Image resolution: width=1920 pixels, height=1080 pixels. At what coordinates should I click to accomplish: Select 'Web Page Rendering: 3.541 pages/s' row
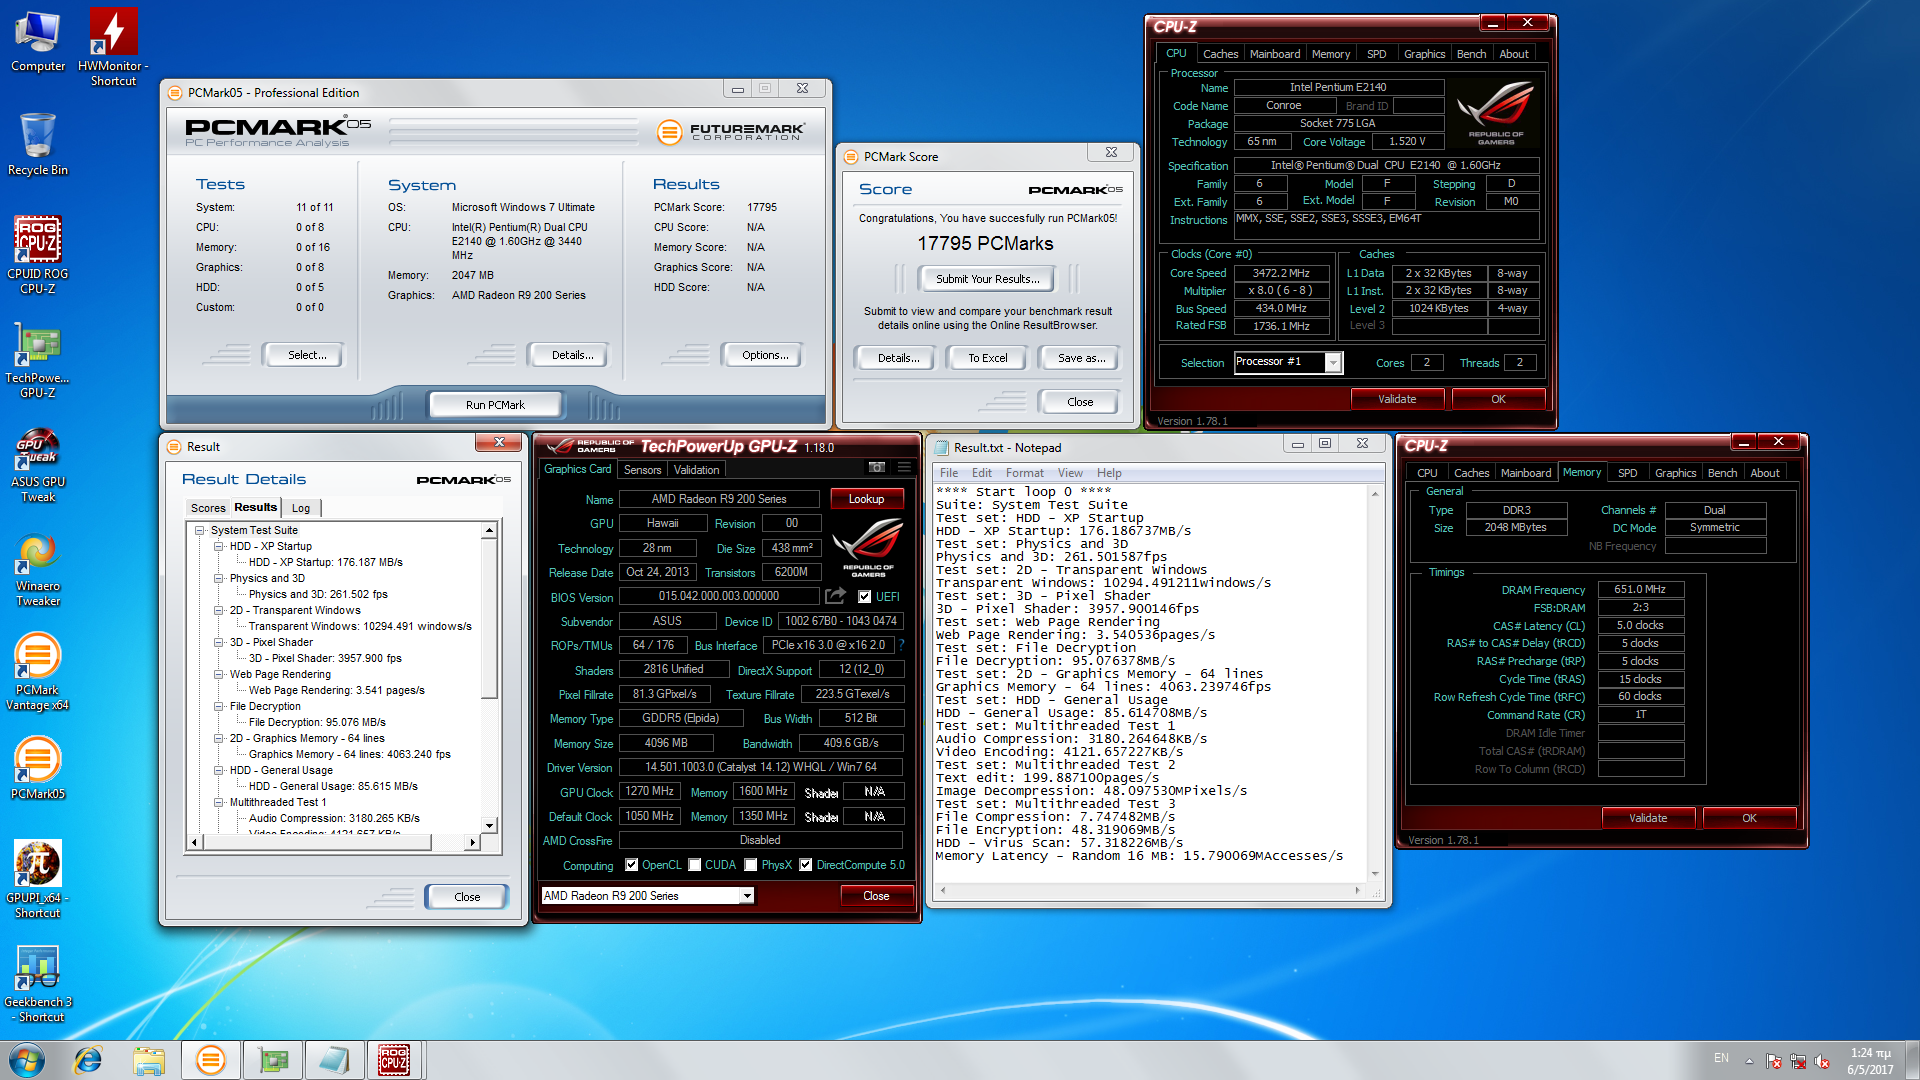tap(336, 691)
